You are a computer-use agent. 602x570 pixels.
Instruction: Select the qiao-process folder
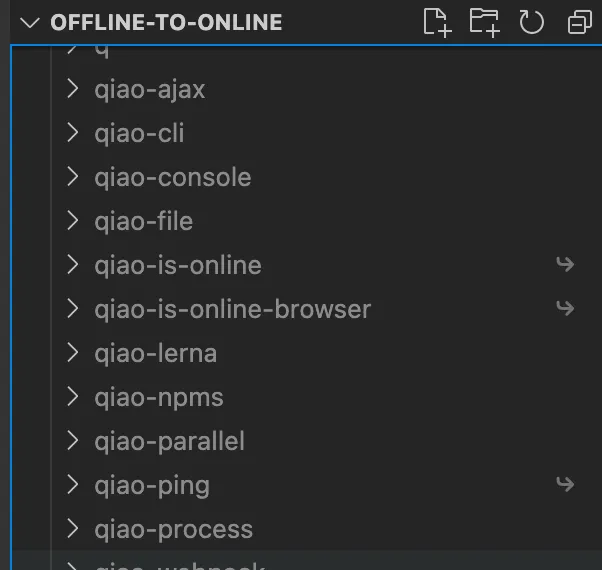pyautogui.click(x=173, y=529)
